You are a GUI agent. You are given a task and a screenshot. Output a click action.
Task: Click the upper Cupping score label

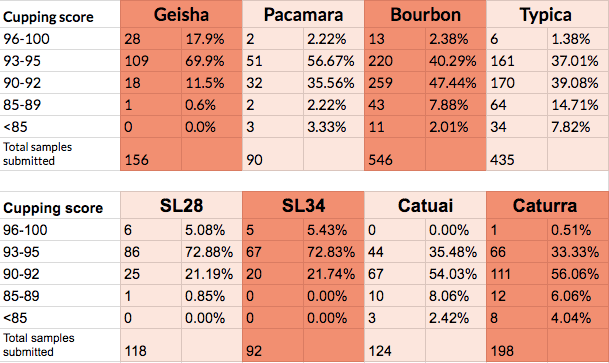click(48, 17)
